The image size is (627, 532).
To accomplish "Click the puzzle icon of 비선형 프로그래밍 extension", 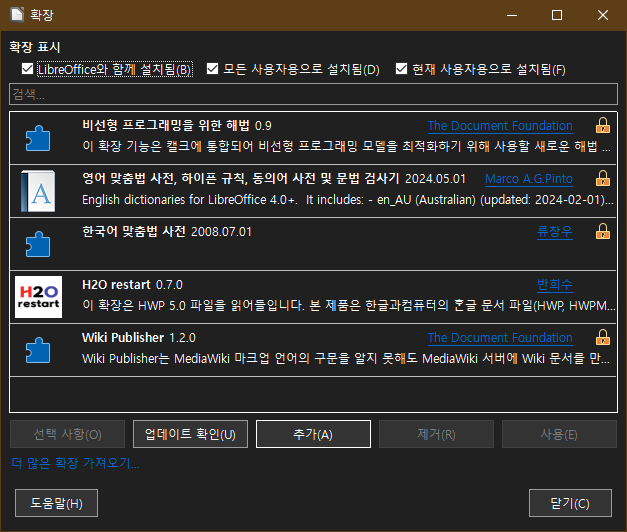I will [38, 138].
